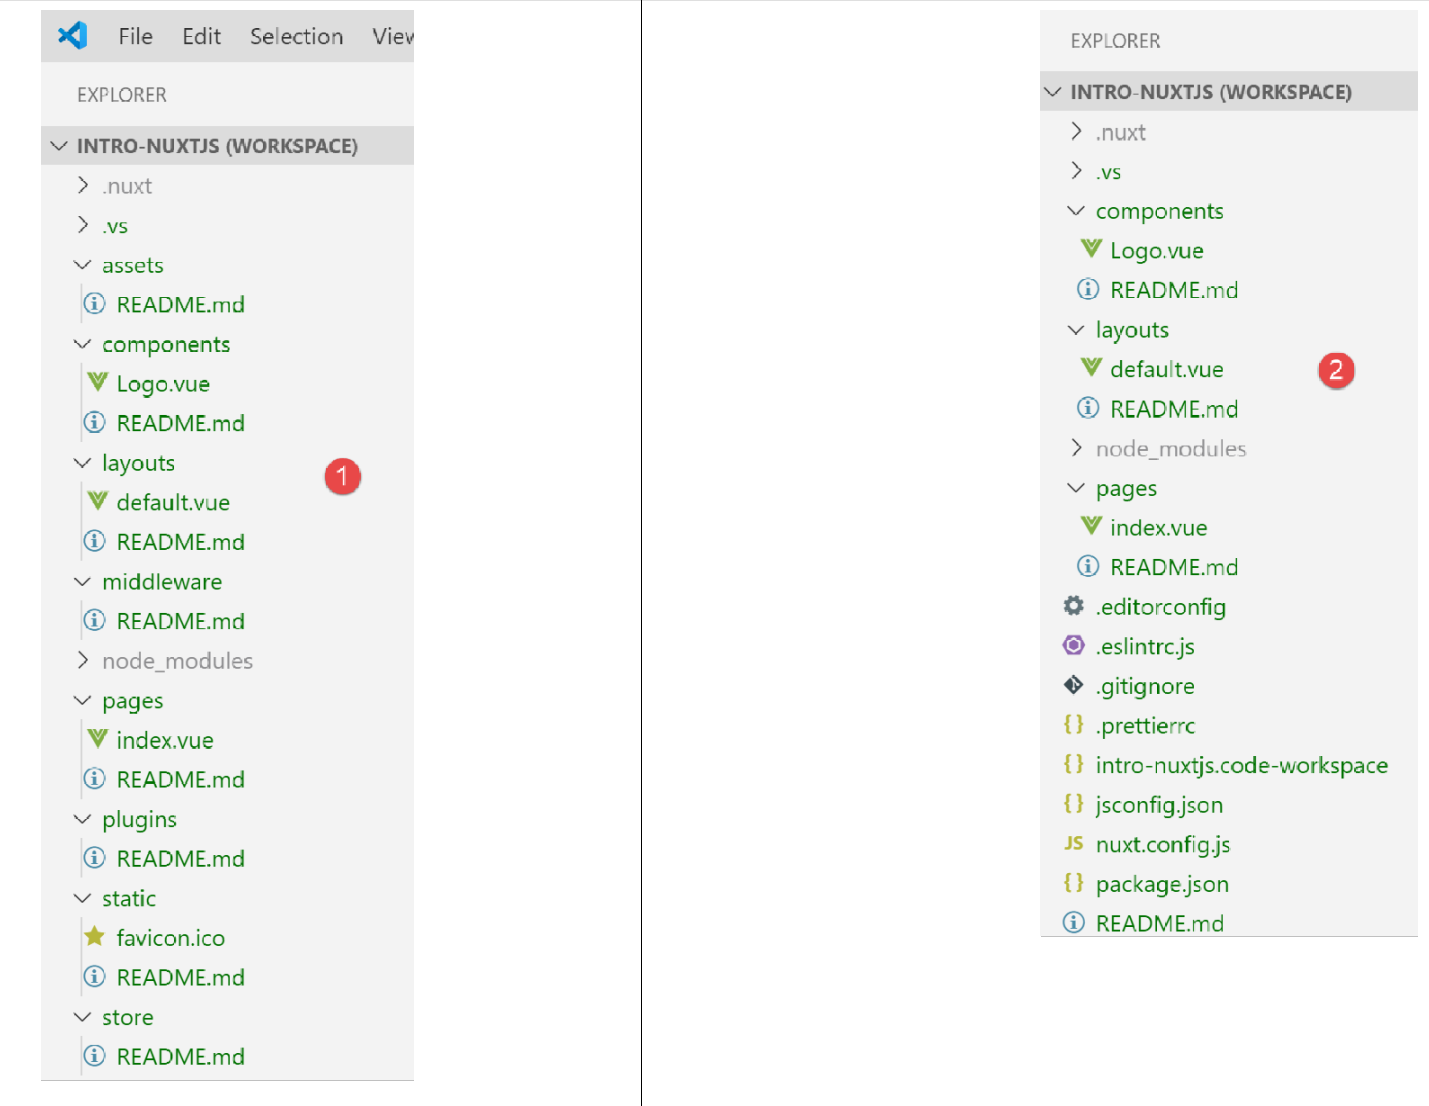
Task: Click the braces icon beside .prettierrc
Action: 1073,725
